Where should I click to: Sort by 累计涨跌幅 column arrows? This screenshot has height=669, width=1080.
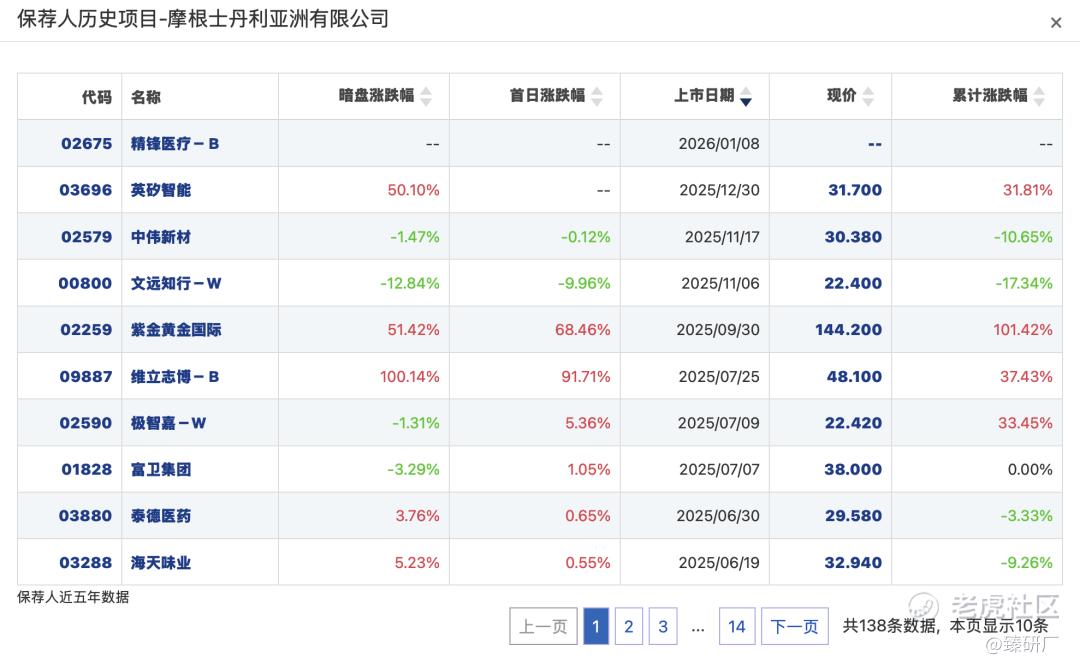click(1039, 96)
